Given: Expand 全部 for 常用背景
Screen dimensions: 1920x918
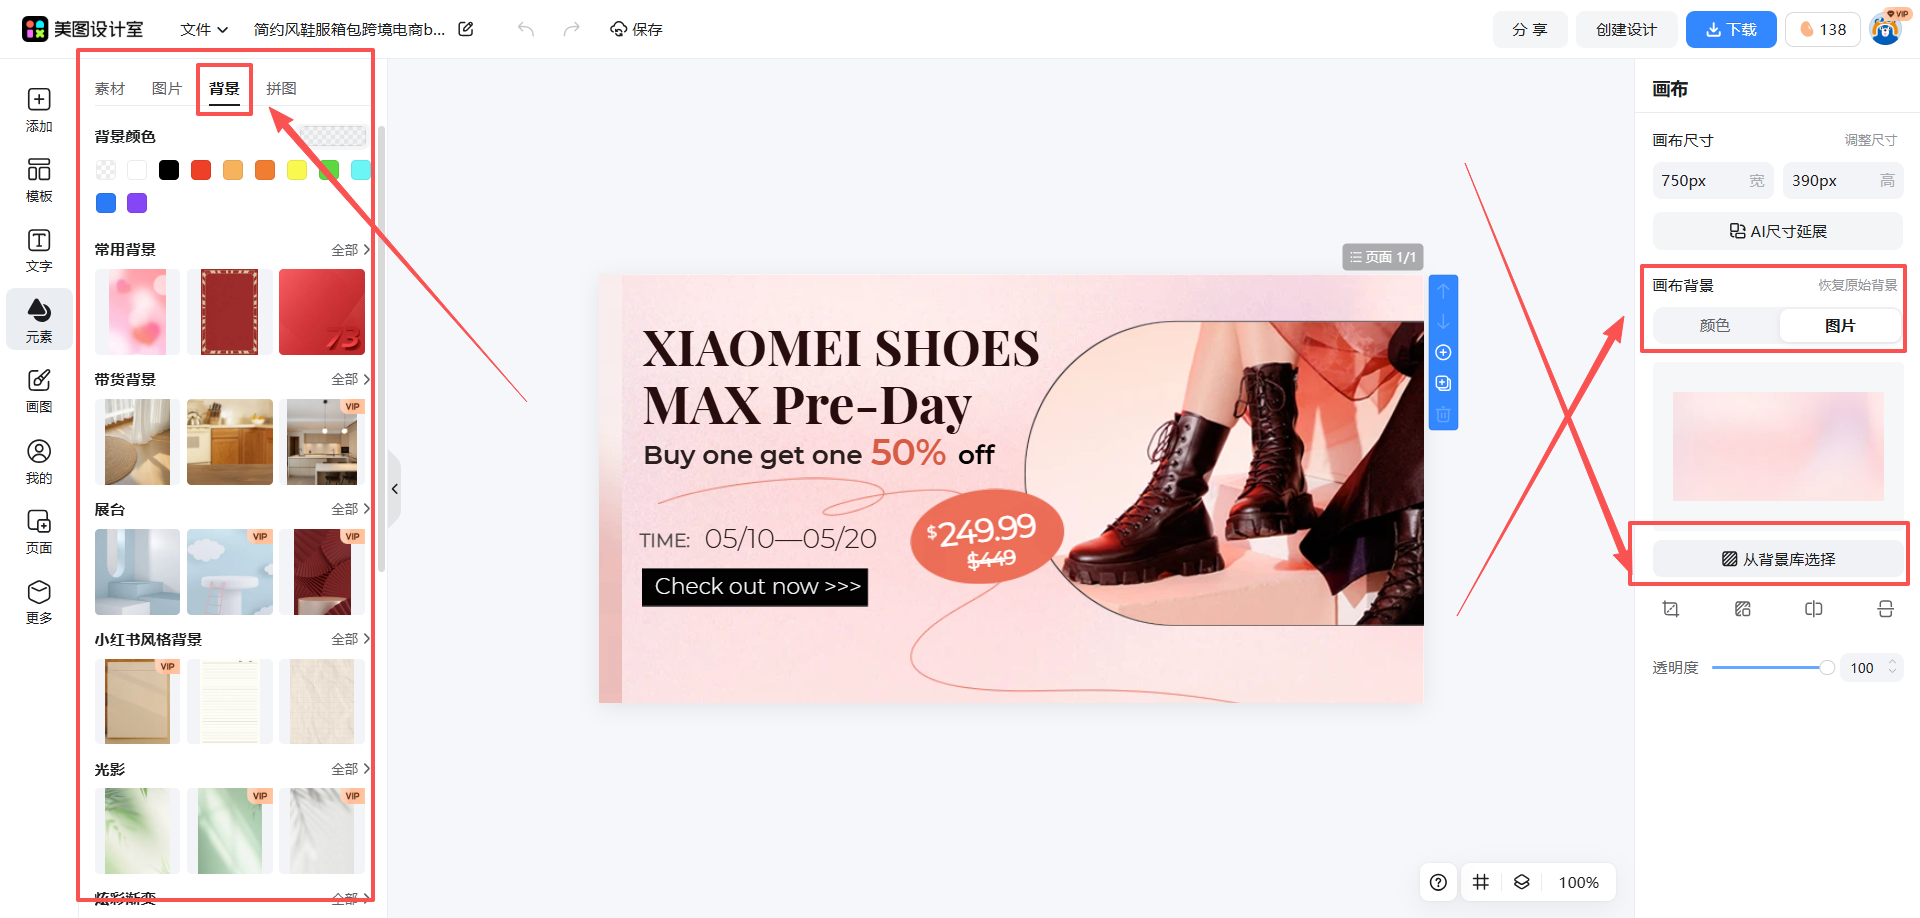Looking at the screenshot, I should pyautogui.click(x=351, y=250).
